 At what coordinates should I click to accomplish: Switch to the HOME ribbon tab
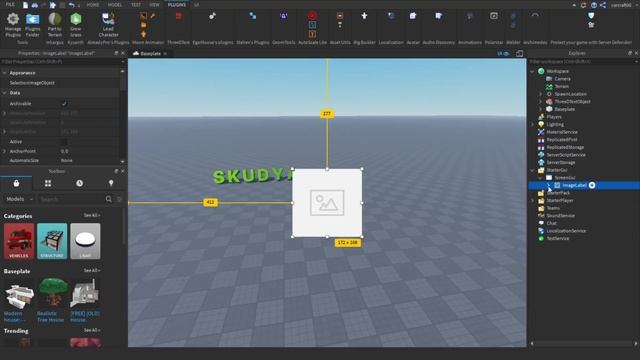coord(93,5)
